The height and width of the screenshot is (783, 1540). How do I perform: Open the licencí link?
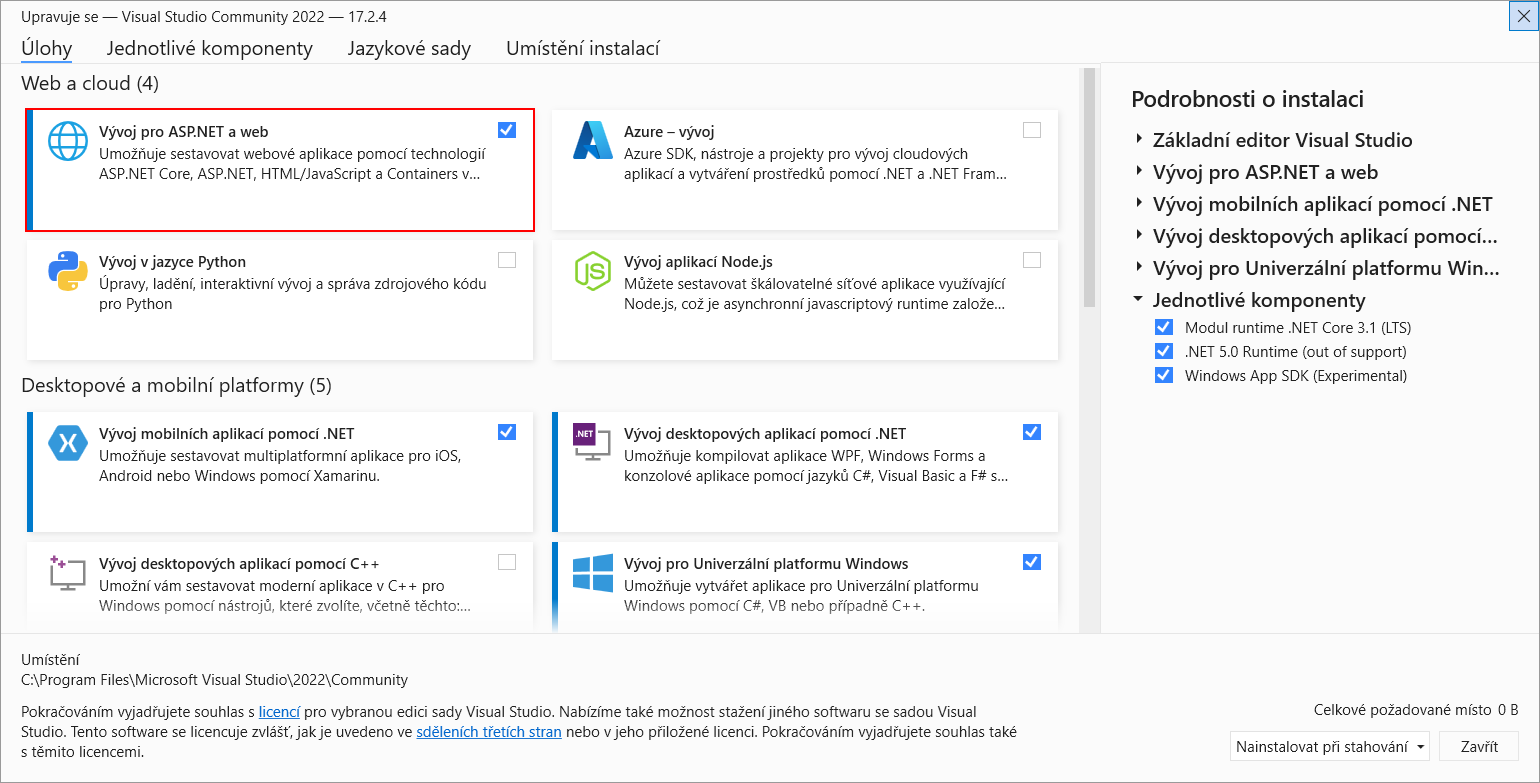click(279, 712)
